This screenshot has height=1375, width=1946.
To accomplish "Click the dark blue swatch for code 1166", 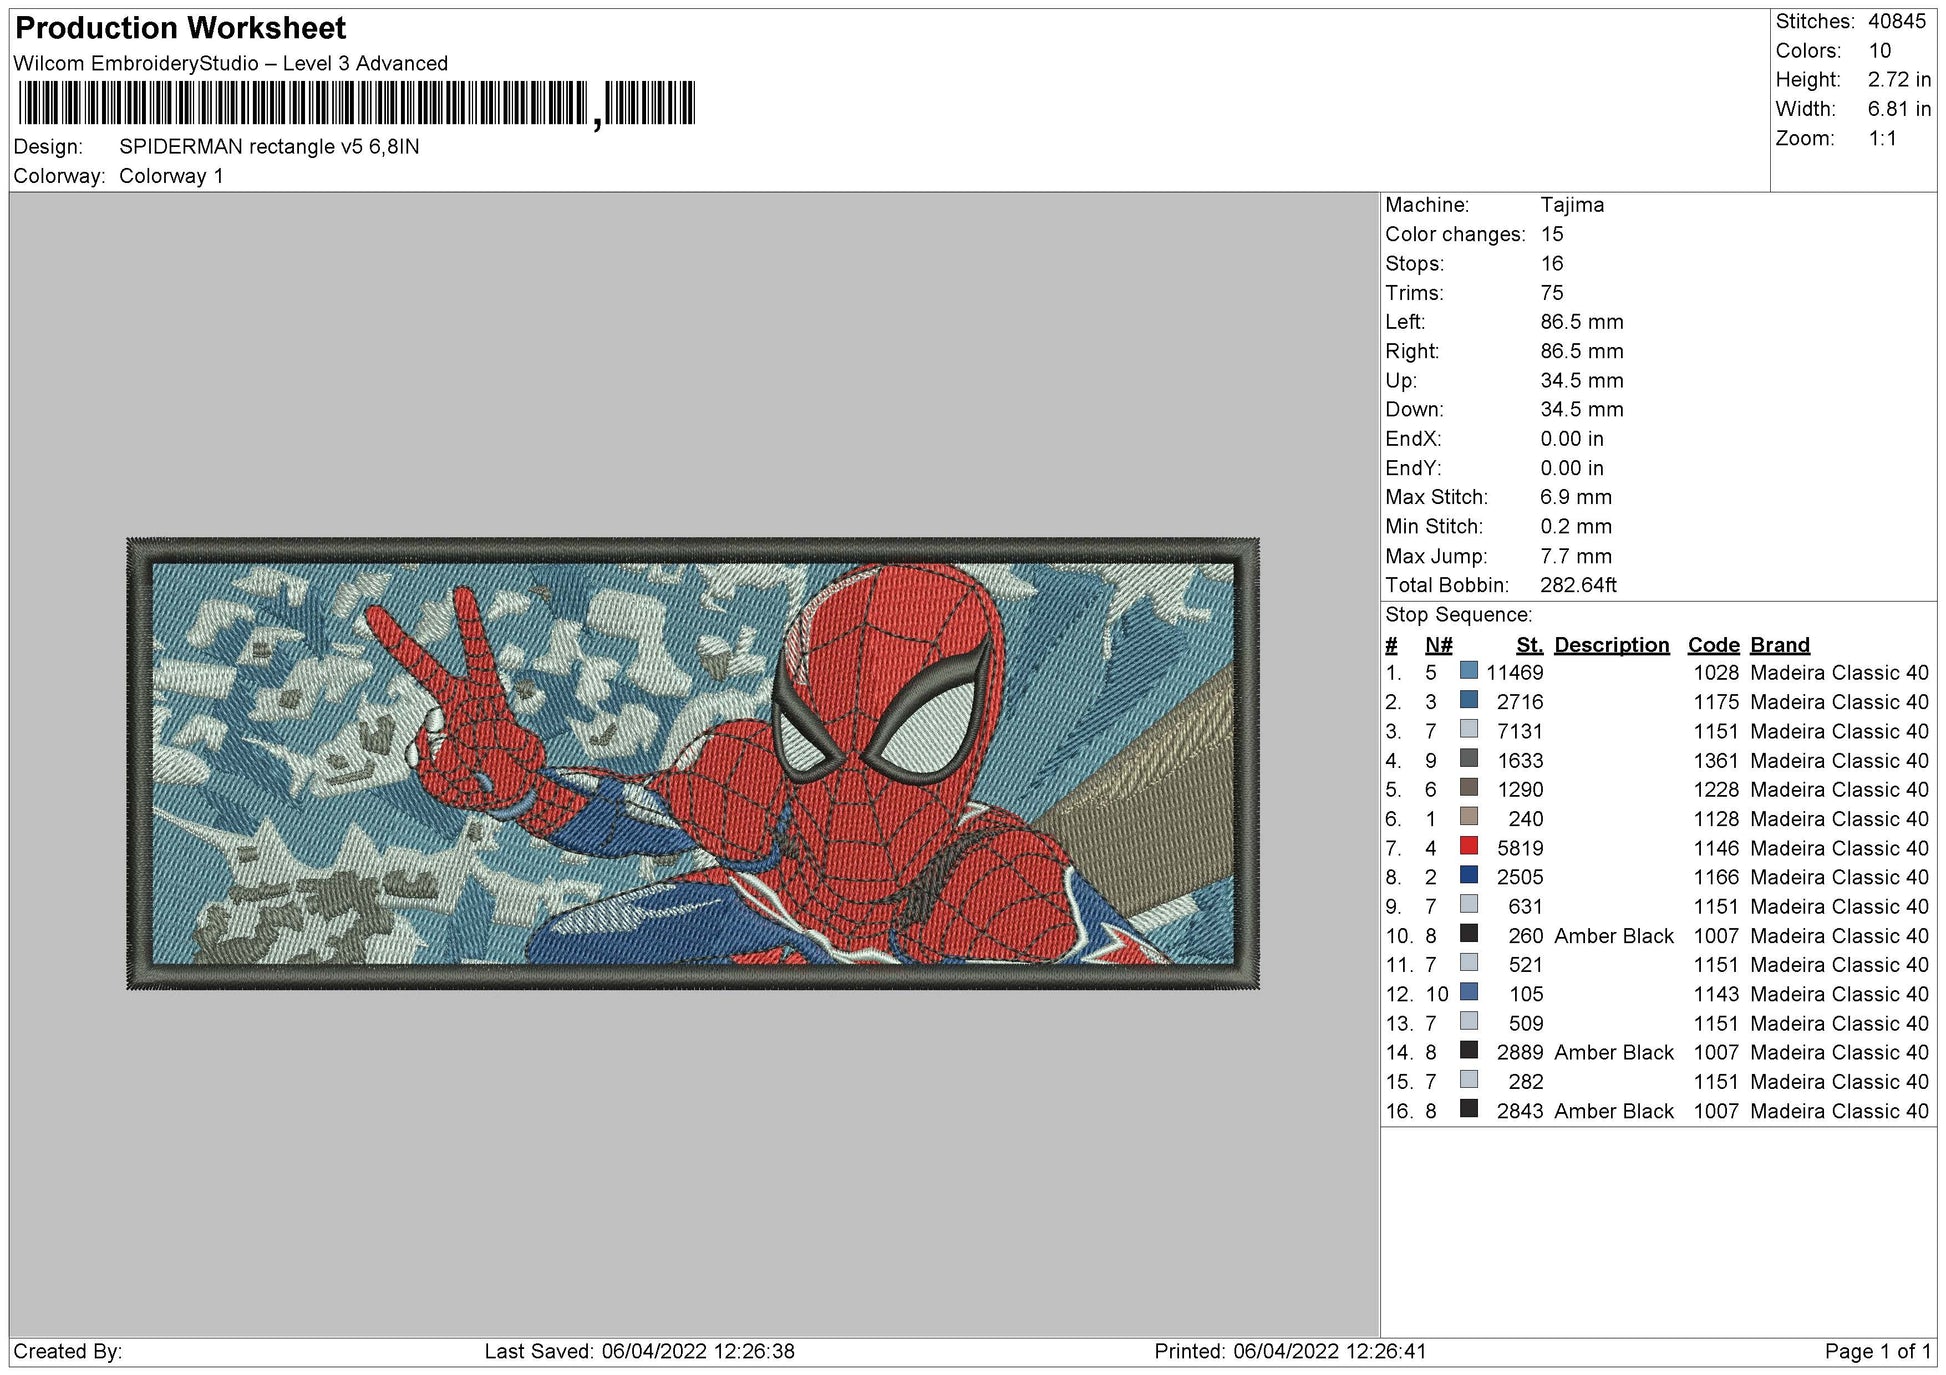I will 1469,876.
